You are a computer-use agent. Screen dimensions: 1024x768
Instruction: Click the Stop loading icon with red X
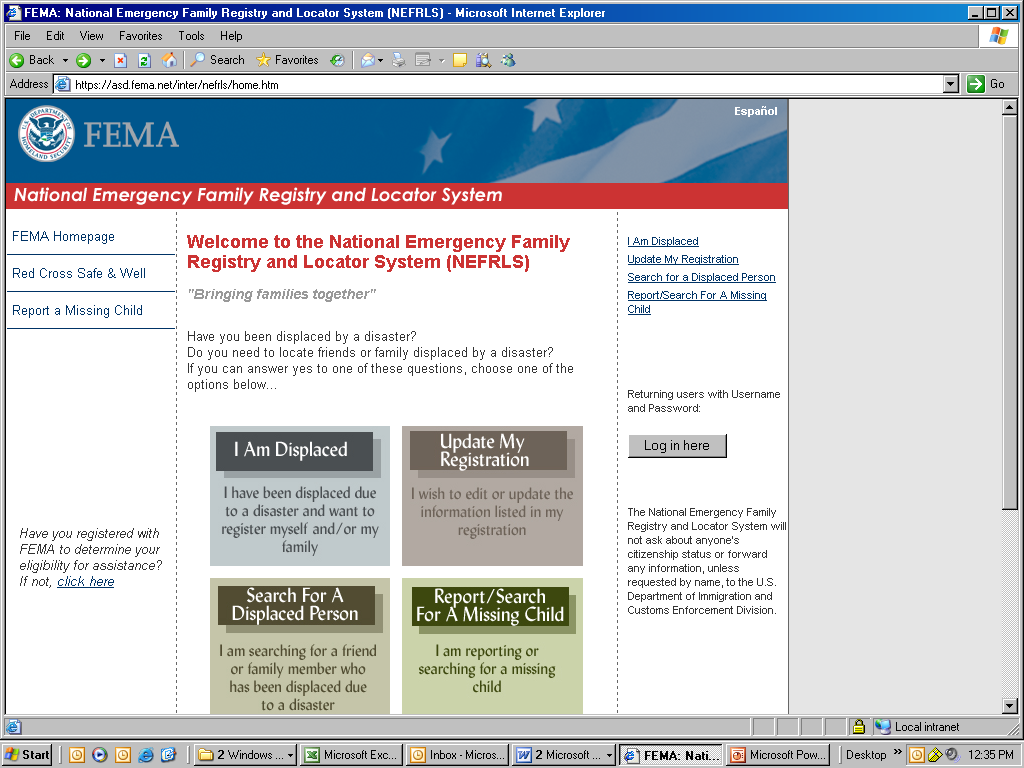(120, 61)
